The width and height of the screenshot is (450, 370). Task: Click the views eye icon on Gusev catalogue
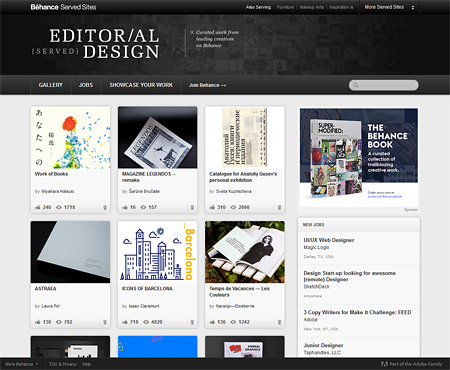(x=233, y=207)
